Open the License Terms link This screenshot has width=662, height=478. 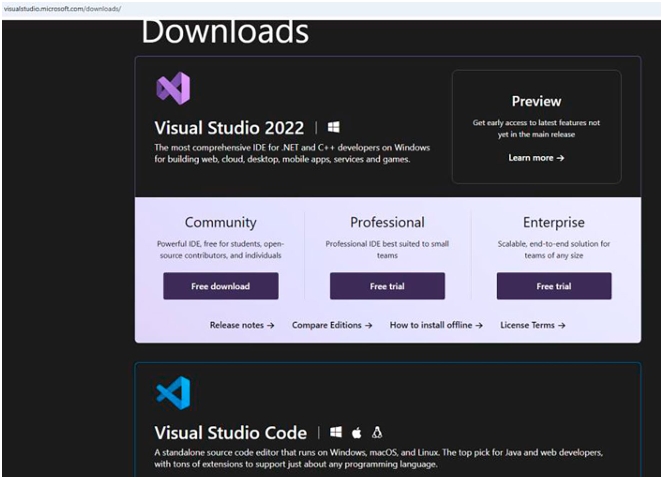tap(533, 325)
